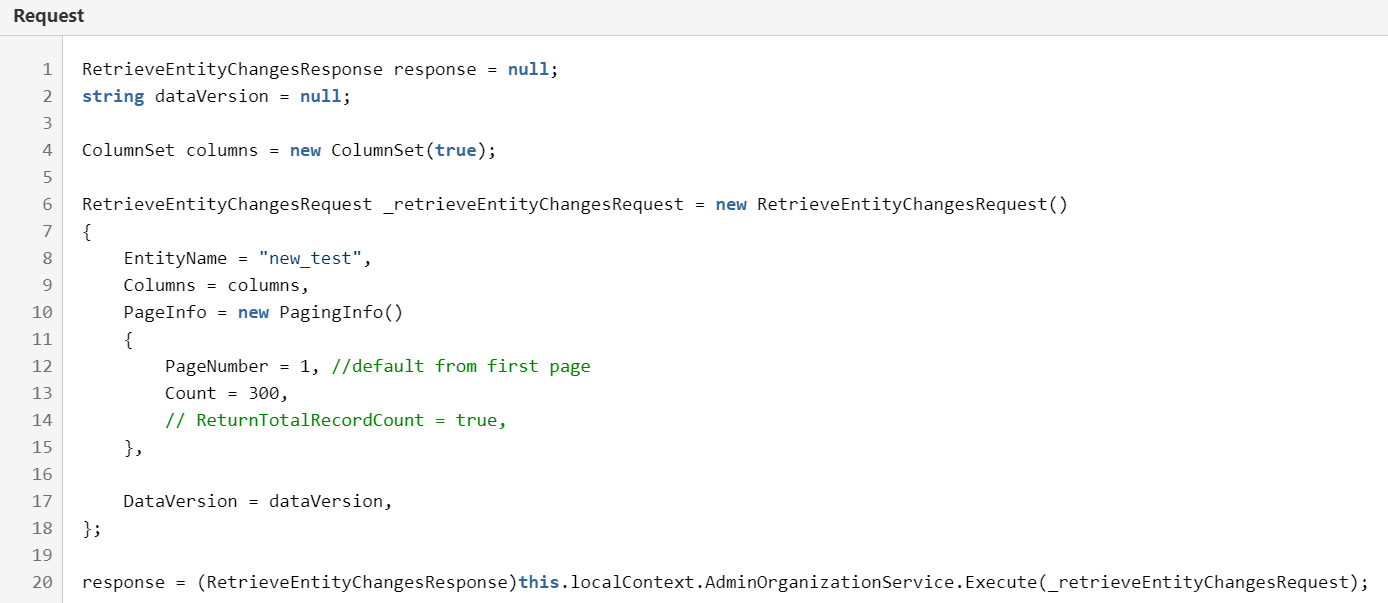The image size is (1388, 603).
Task: Click "localContext" on line 20
Action: [x=632, y=583]
